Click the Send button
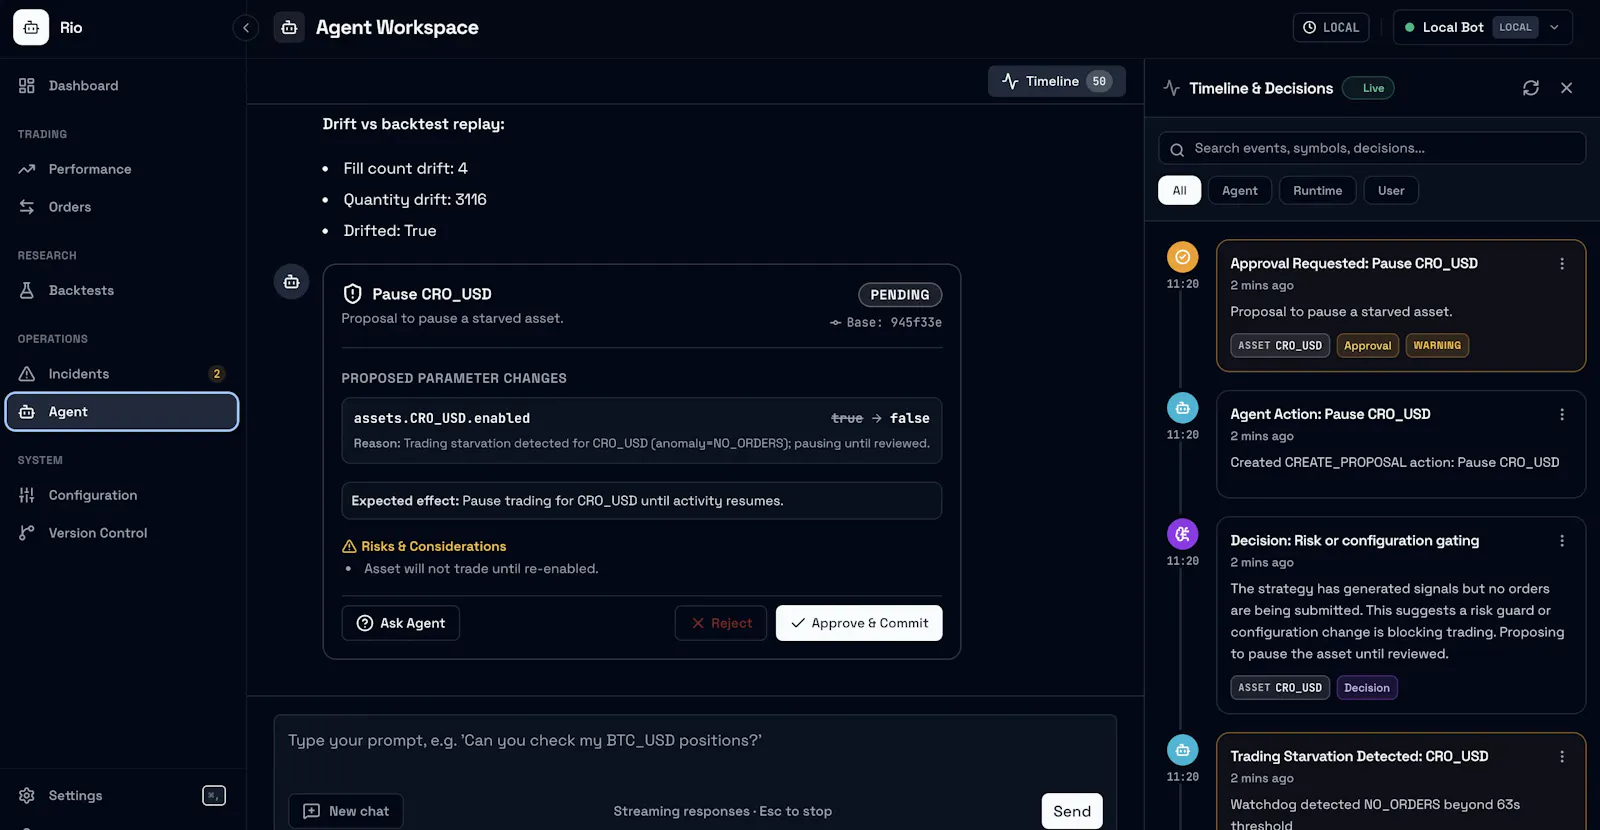1600x830 pixels. tap(1072, 811)
